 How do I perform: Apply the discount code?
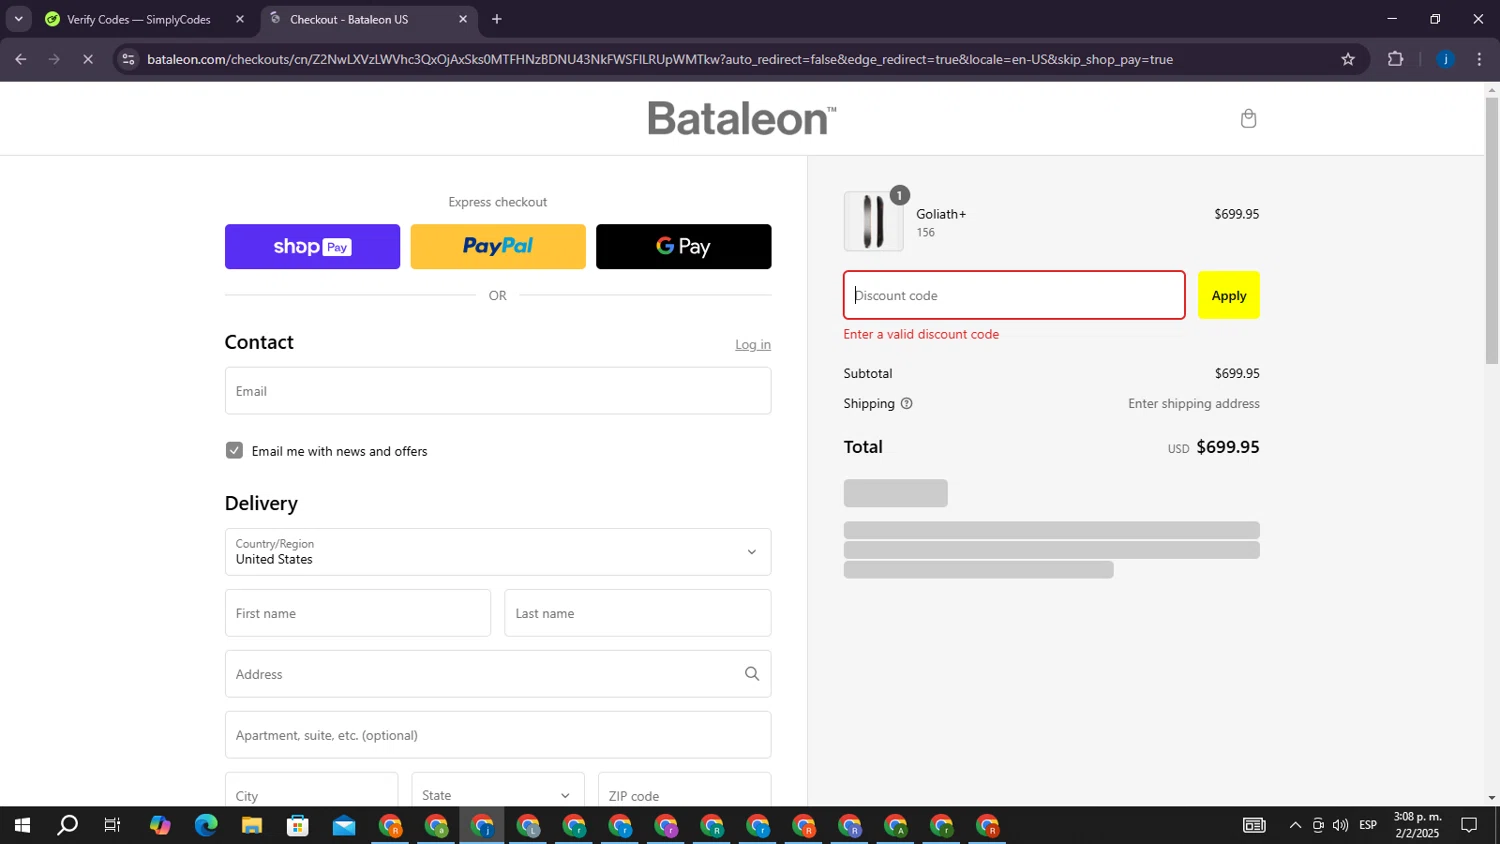click(x=1229, y=295)
